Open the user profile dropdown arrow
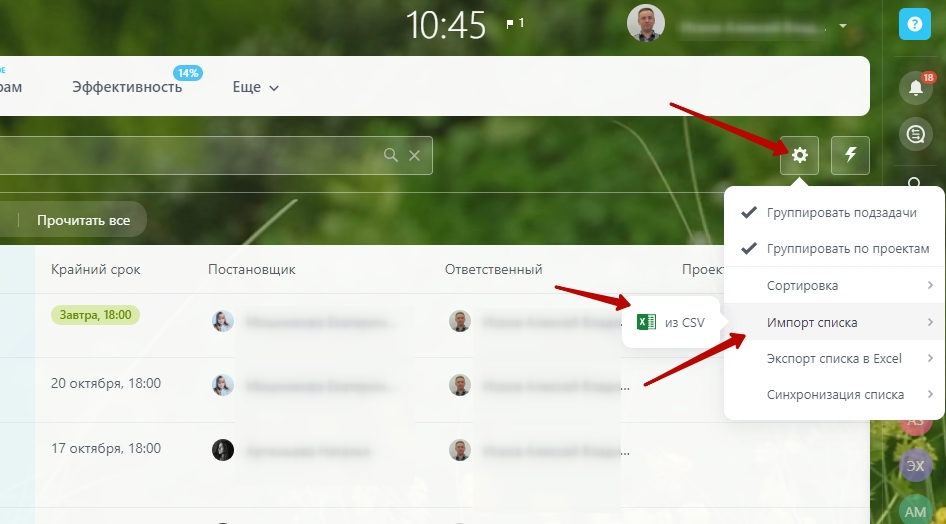 (x=843, y=26)
